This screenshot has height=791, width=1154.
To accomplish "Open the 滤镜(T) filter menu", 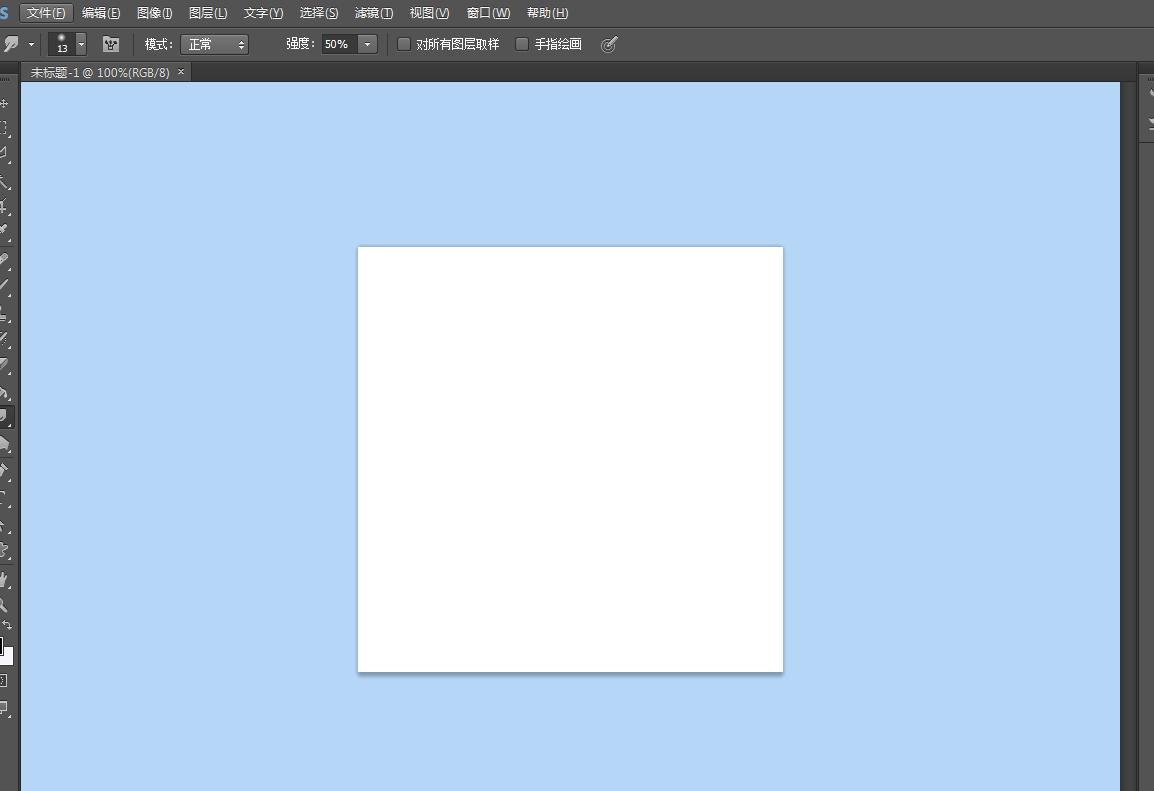I will (x=374, y=13).
